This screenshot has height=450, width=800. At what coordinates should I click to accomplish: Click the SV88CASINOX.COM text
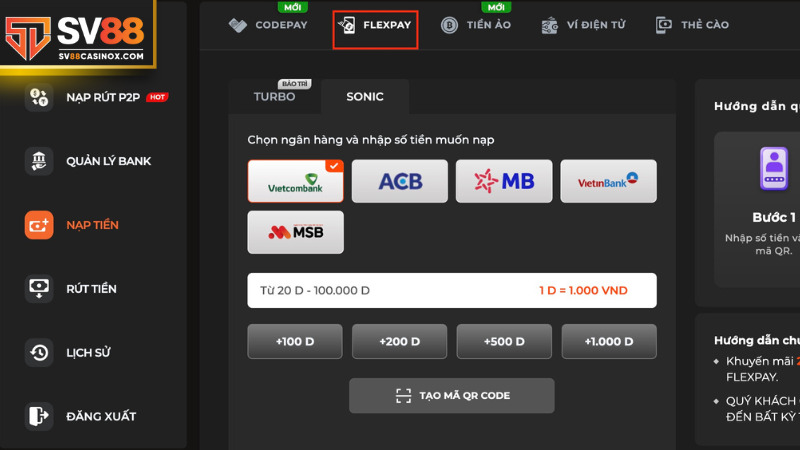point(101,56)
